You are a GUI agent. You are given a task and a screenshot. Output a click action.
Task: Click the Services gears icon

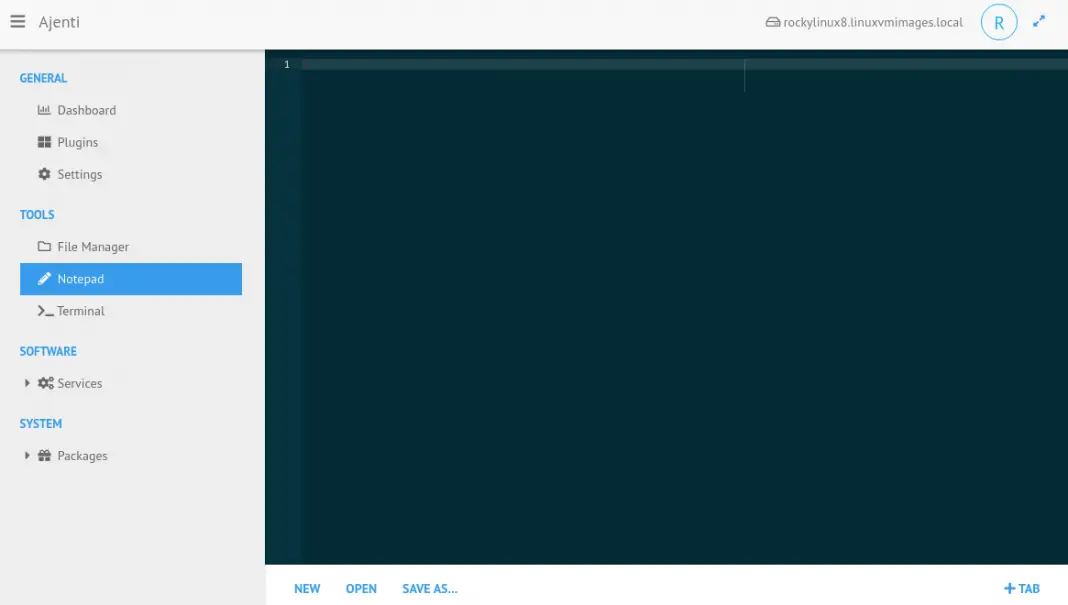[x=44, y=383]
